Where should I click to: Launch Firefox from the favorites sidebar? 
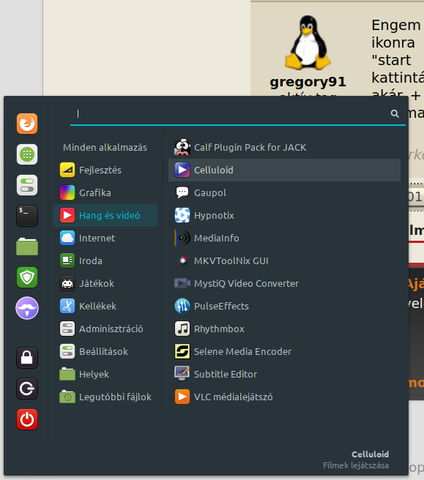click(x=27, y=124)
